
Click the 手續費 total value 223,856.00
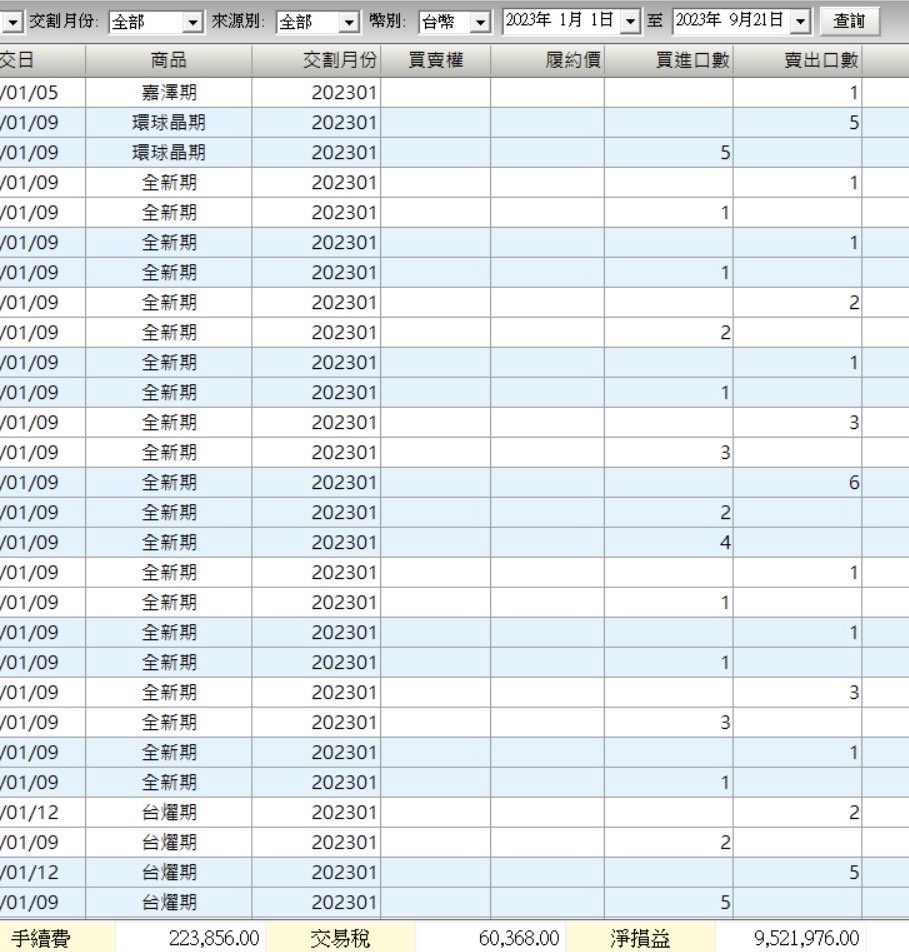[214, 939]
